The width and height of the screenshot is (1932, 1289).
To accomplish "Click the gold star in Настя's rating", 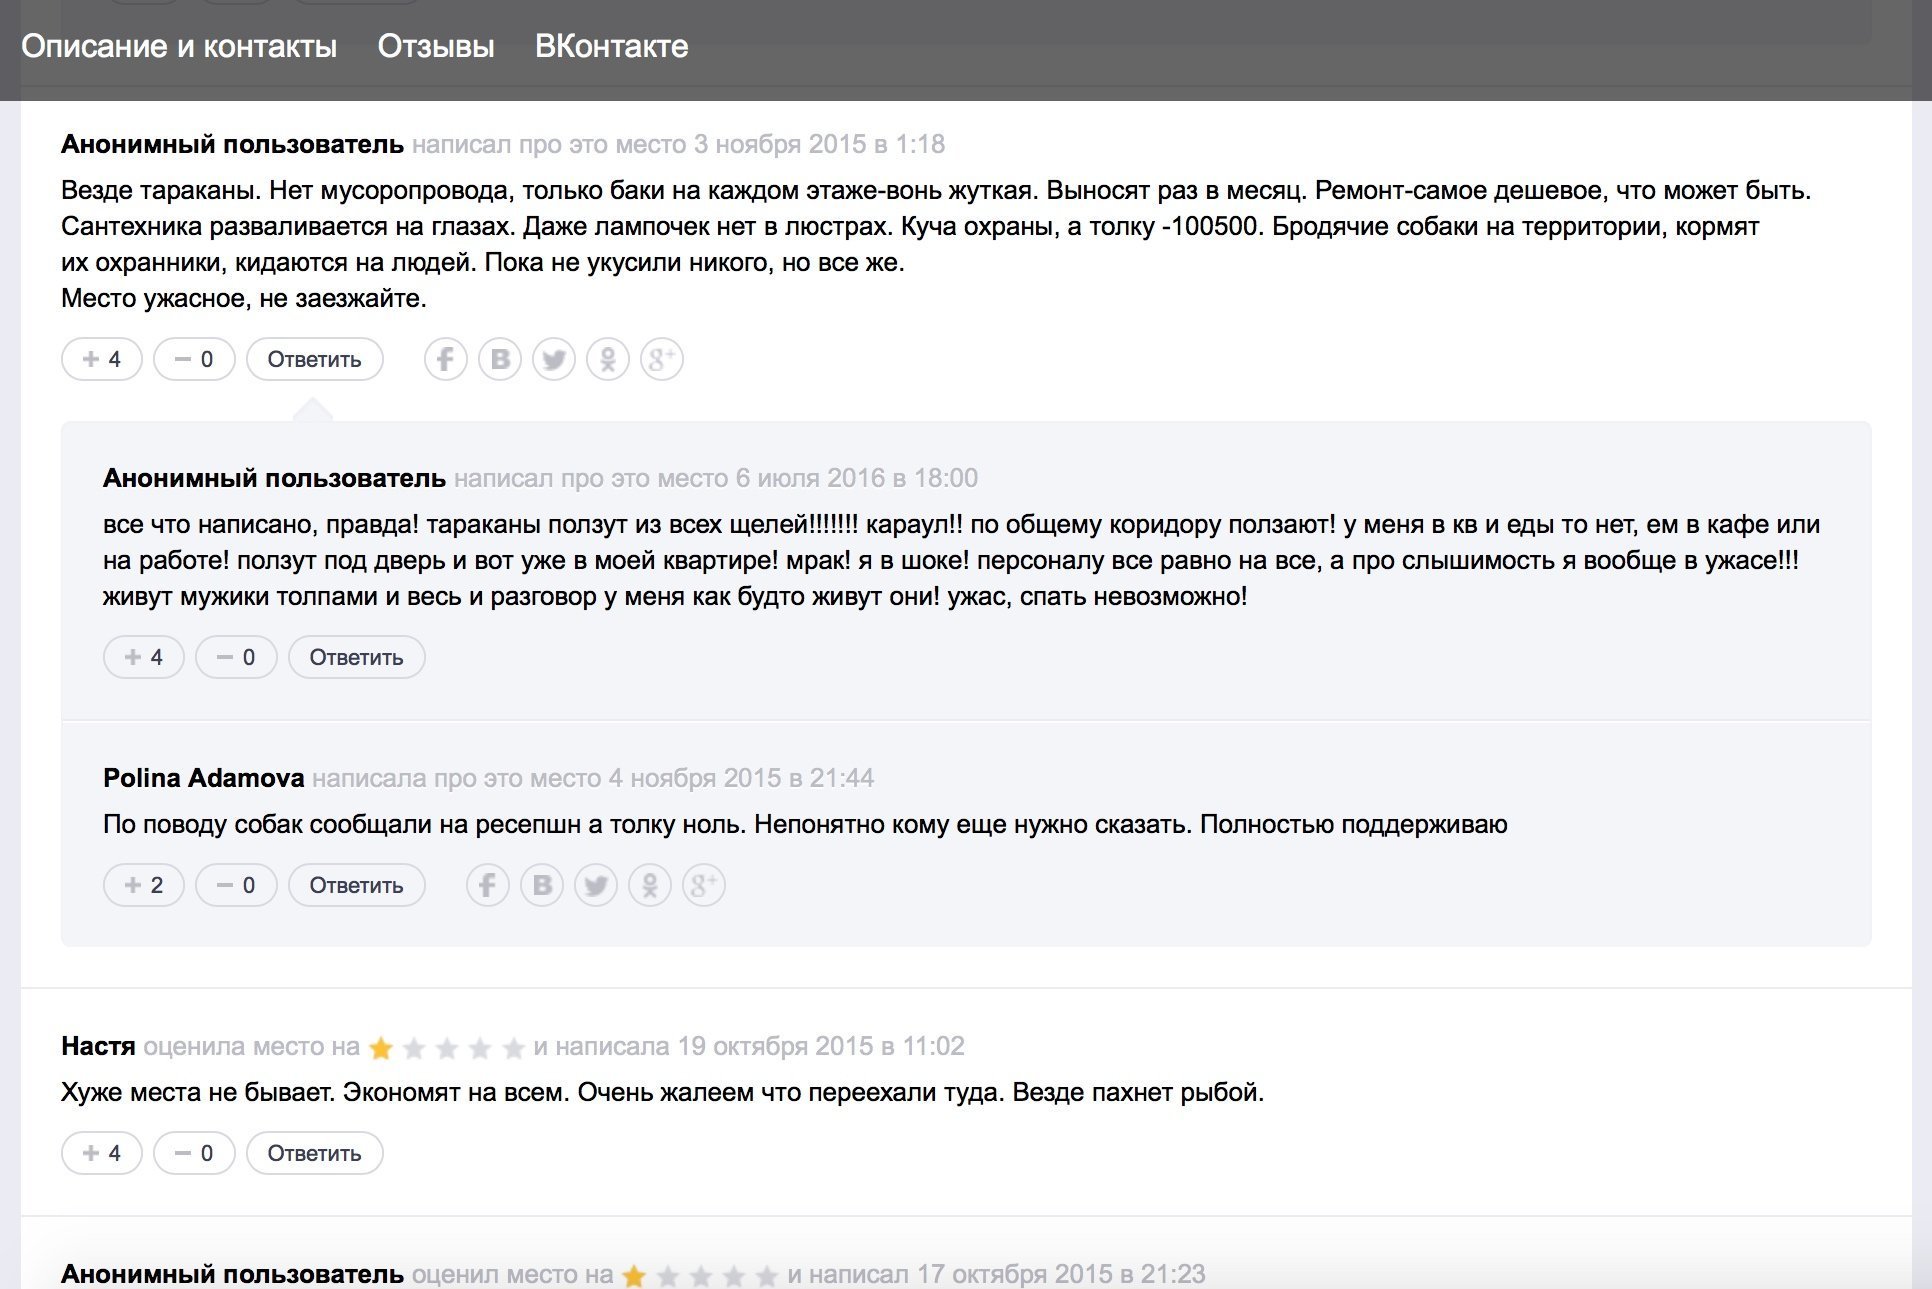I will coord(381,1047).
